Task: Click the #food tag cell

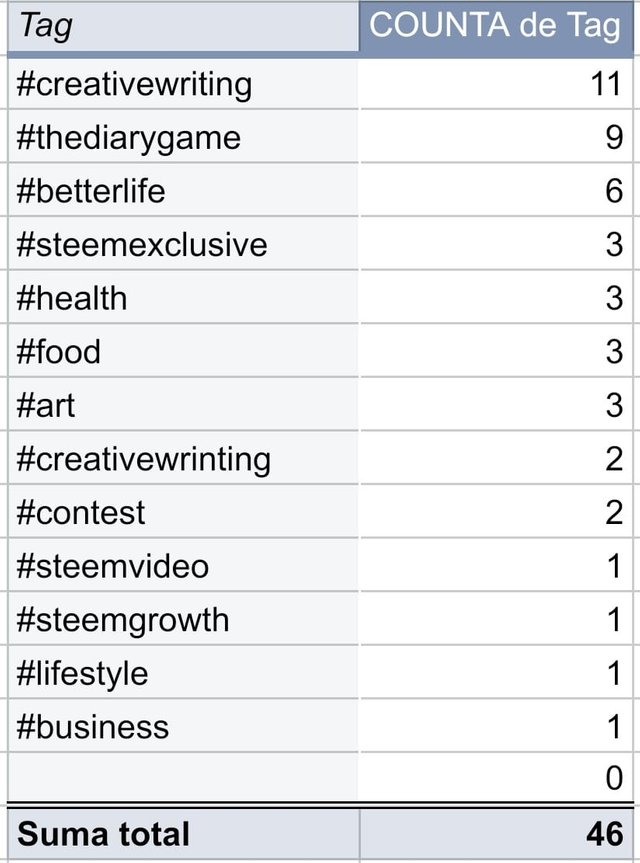Action: coord(183,351)
